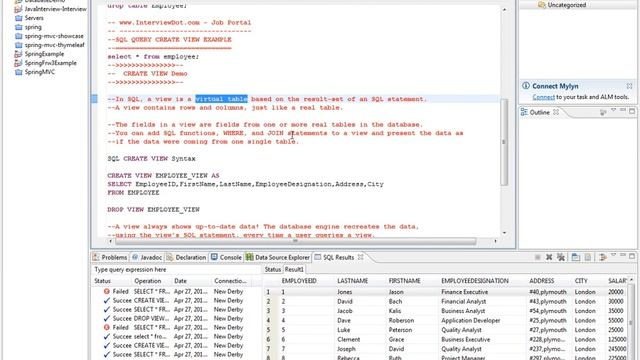Click the CITY column header
Image resolution: width=640 pixels, height=360 pixels.
tap(581, 281)
